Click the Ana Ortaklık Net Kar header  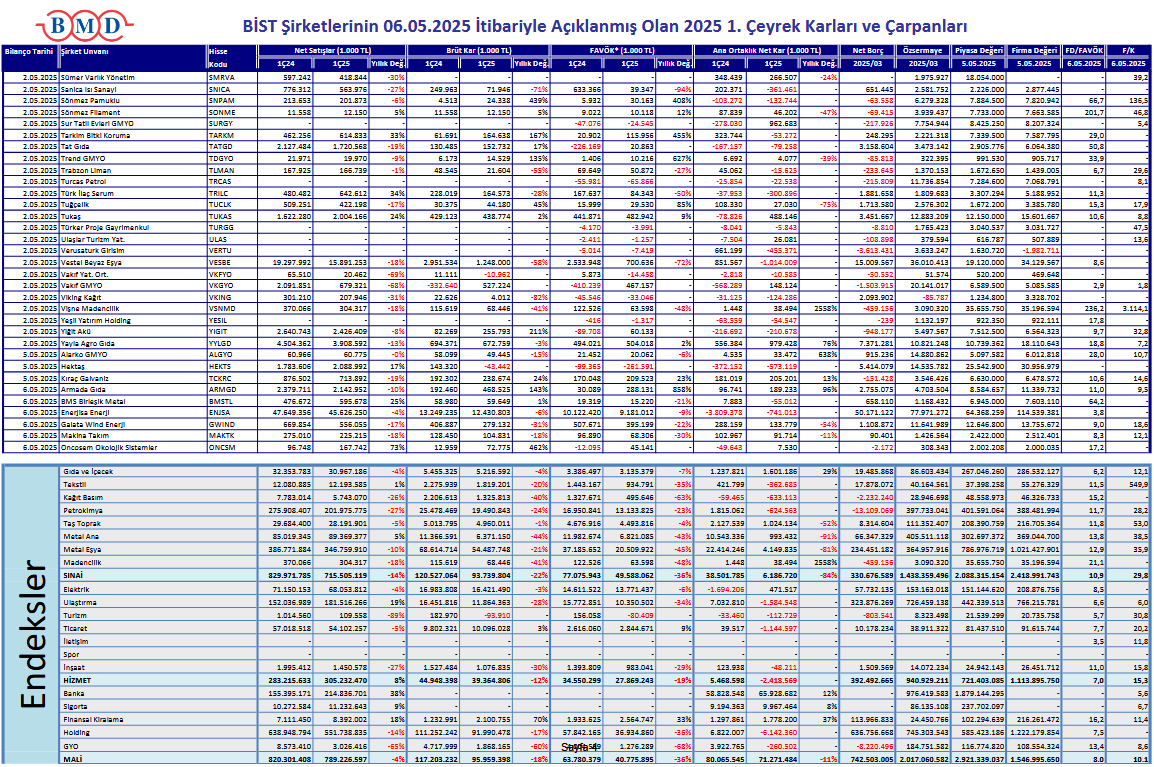(767, 51)
